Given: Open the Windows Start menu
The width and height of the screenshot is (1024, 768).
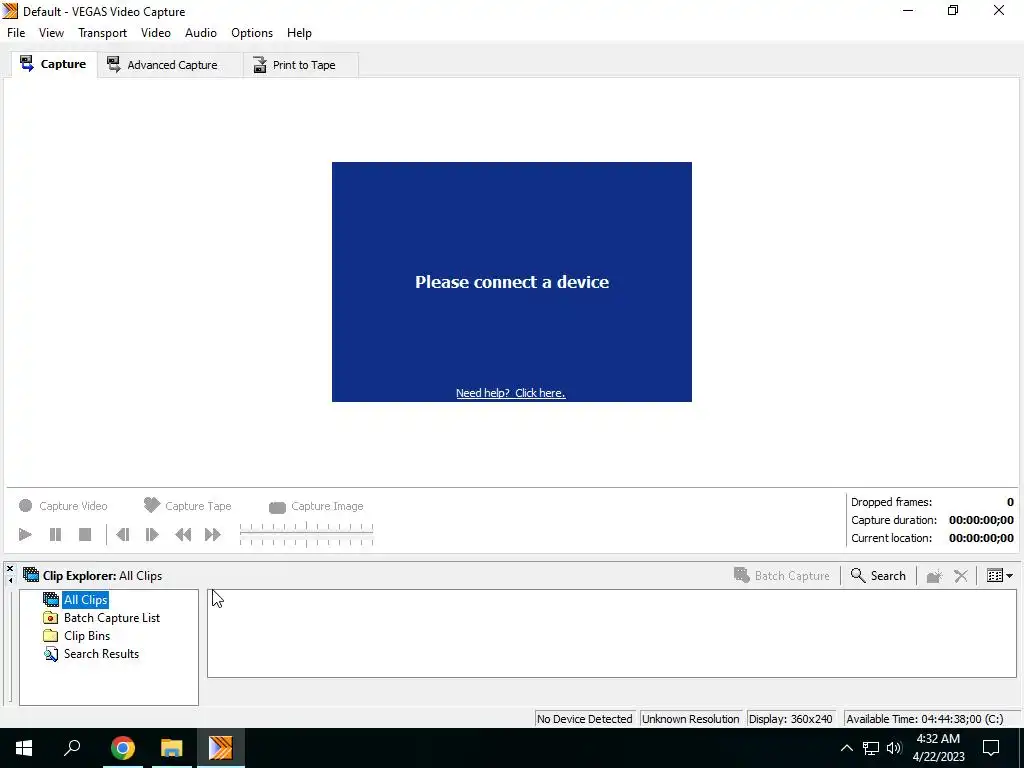Looking at the screenshot, I should point(24,748).
